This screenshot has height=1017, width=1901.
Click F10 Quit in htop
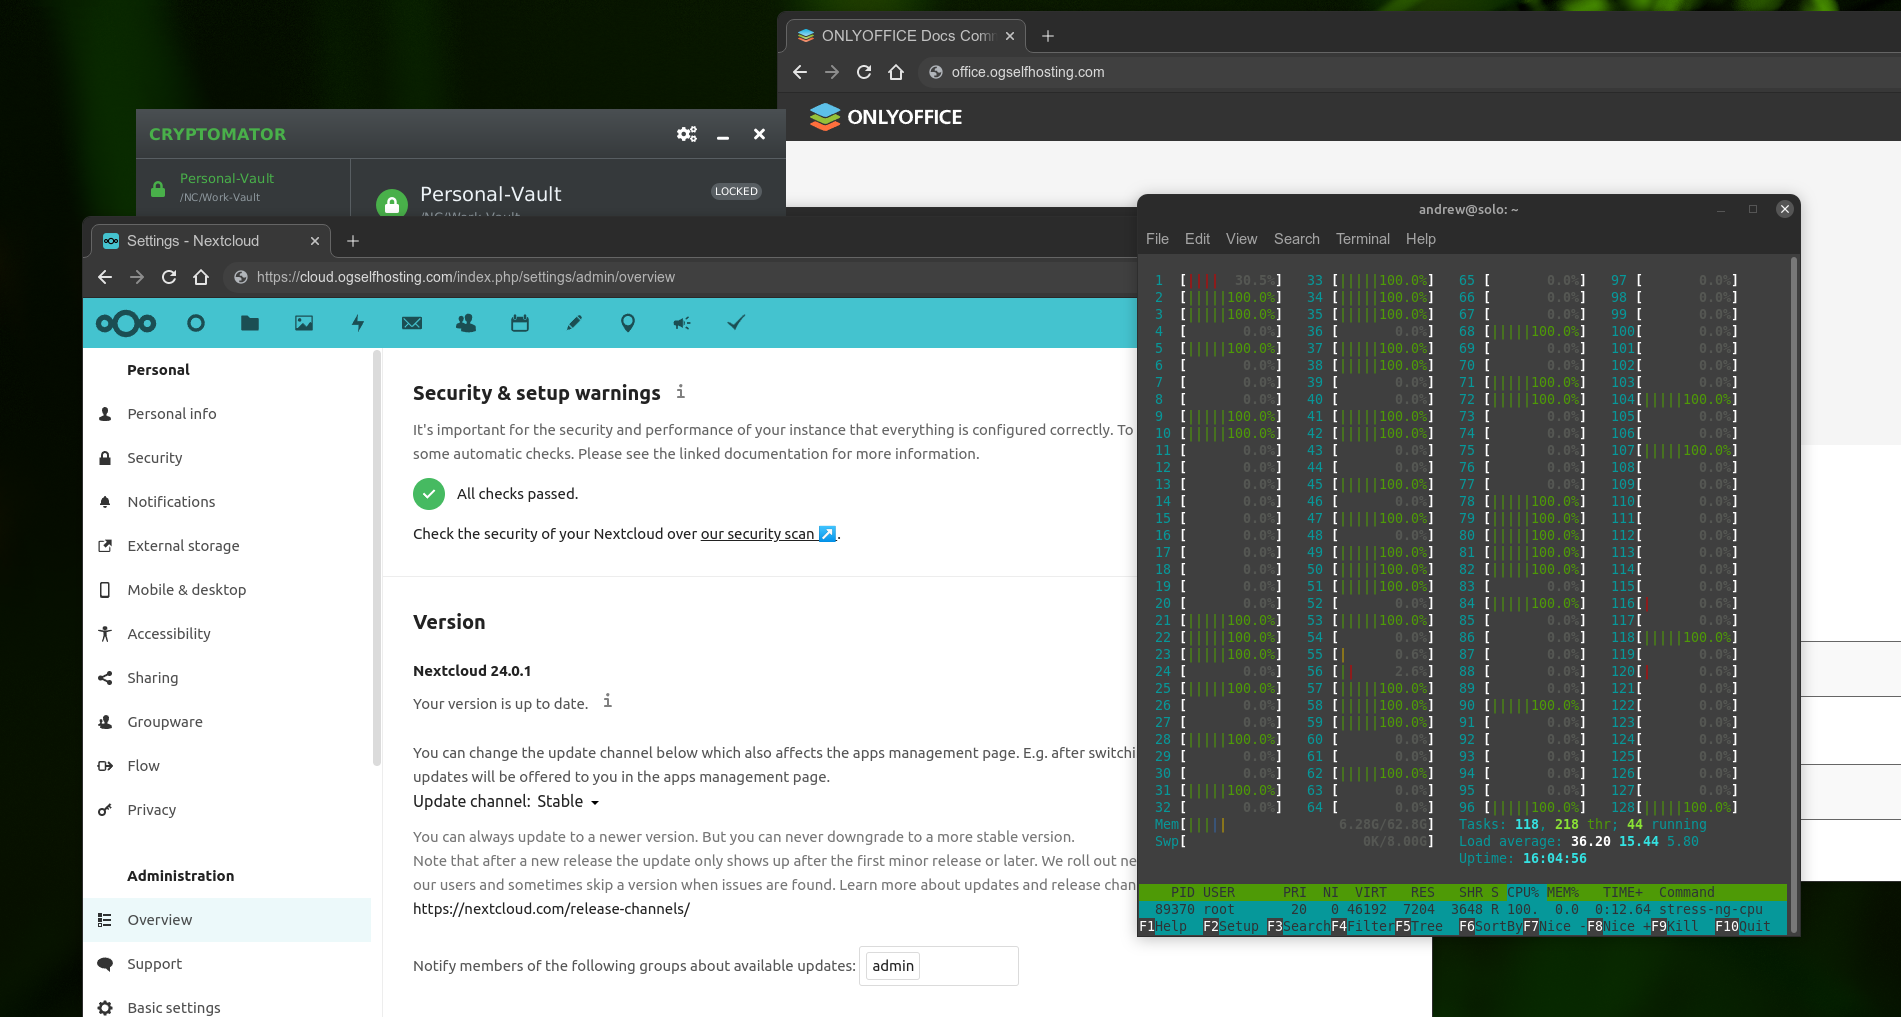1742,926
